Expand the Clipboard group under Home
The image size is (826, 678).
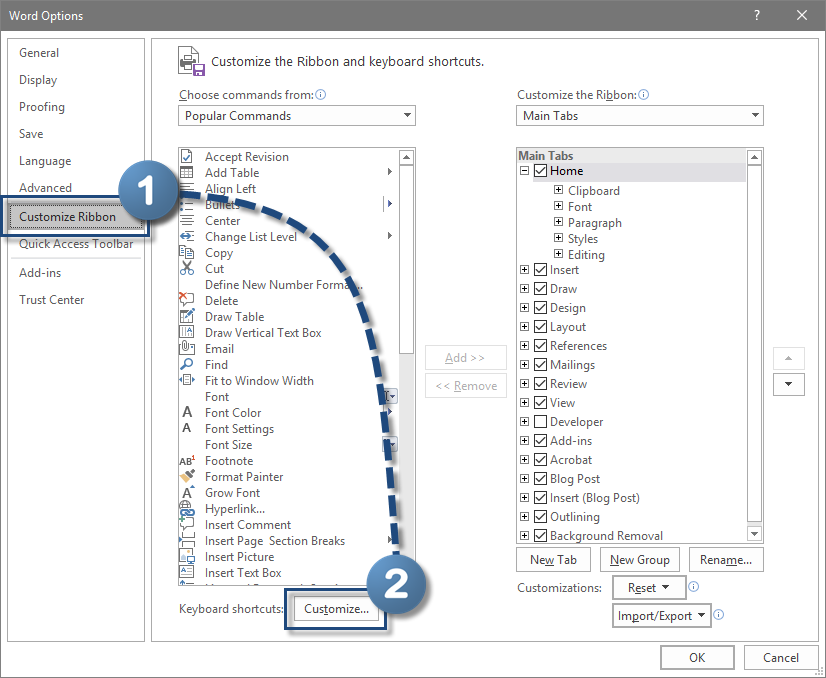(558, 191)
